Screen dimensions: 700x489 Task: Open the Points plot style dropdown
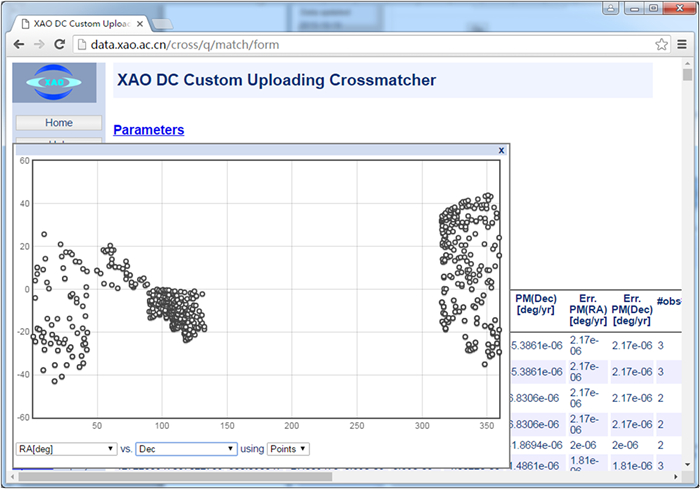[x=288, y=450]
